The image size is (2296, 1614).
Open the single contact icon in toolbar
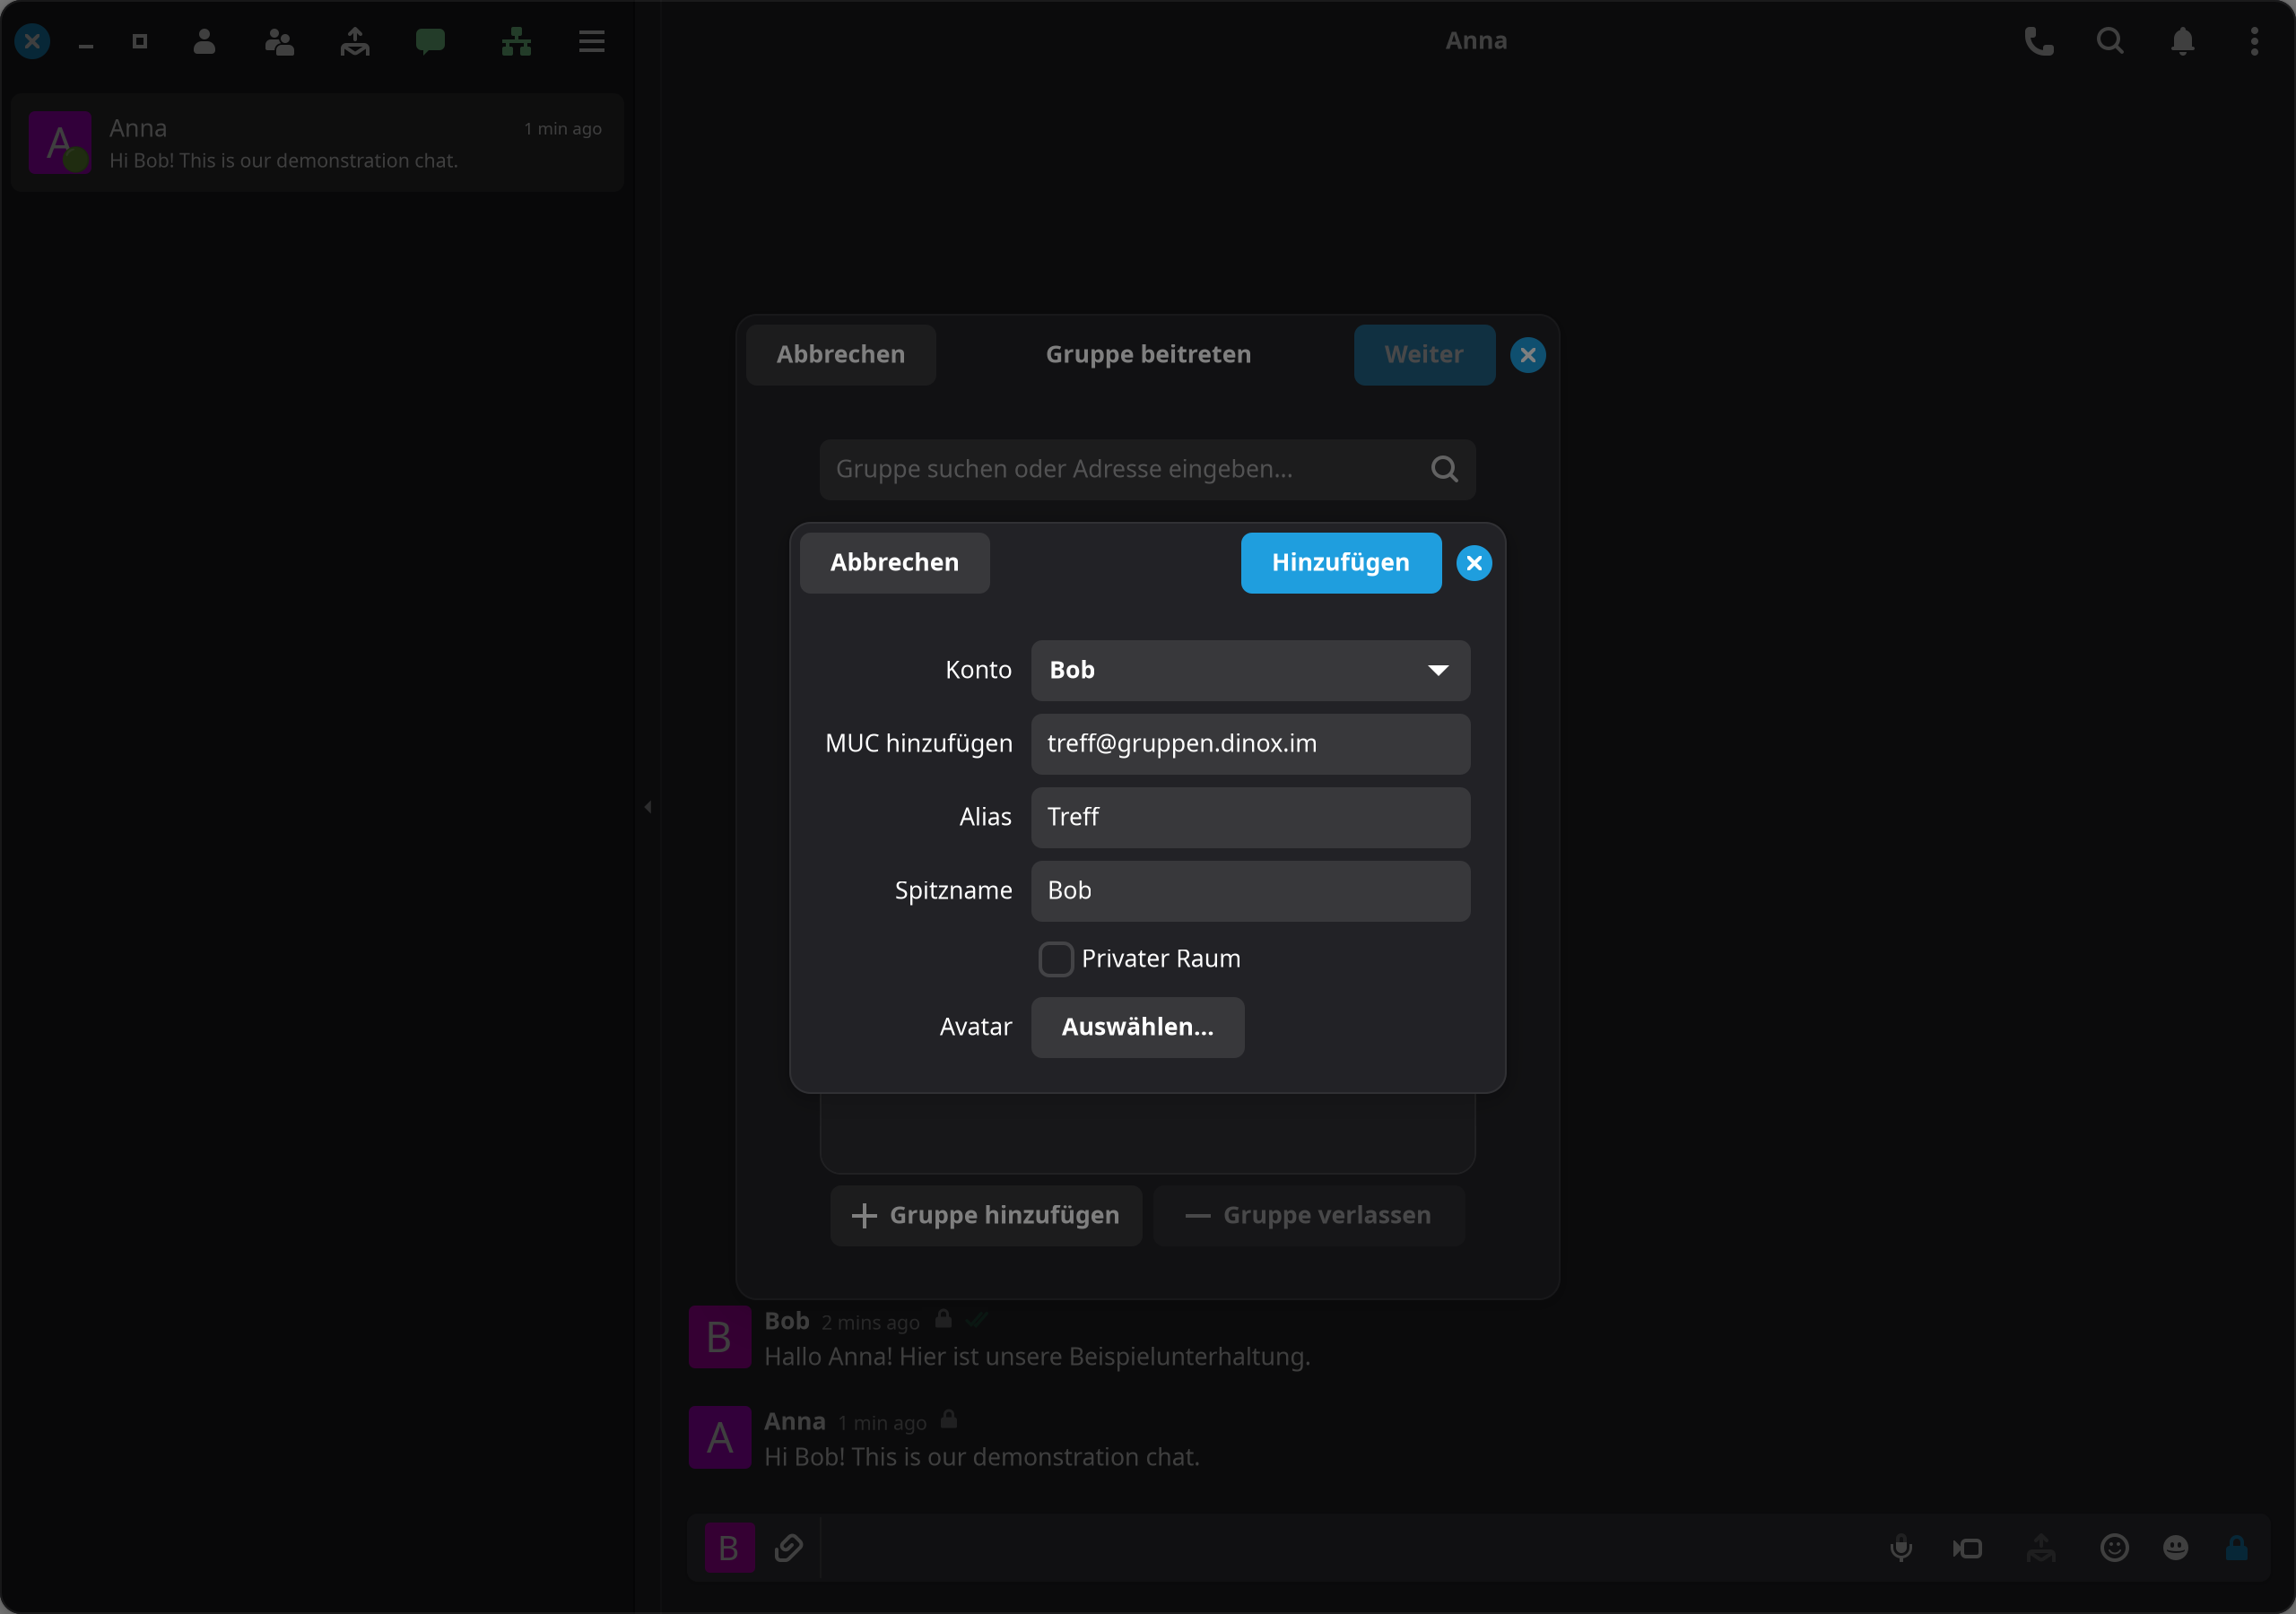click(204, 41)
